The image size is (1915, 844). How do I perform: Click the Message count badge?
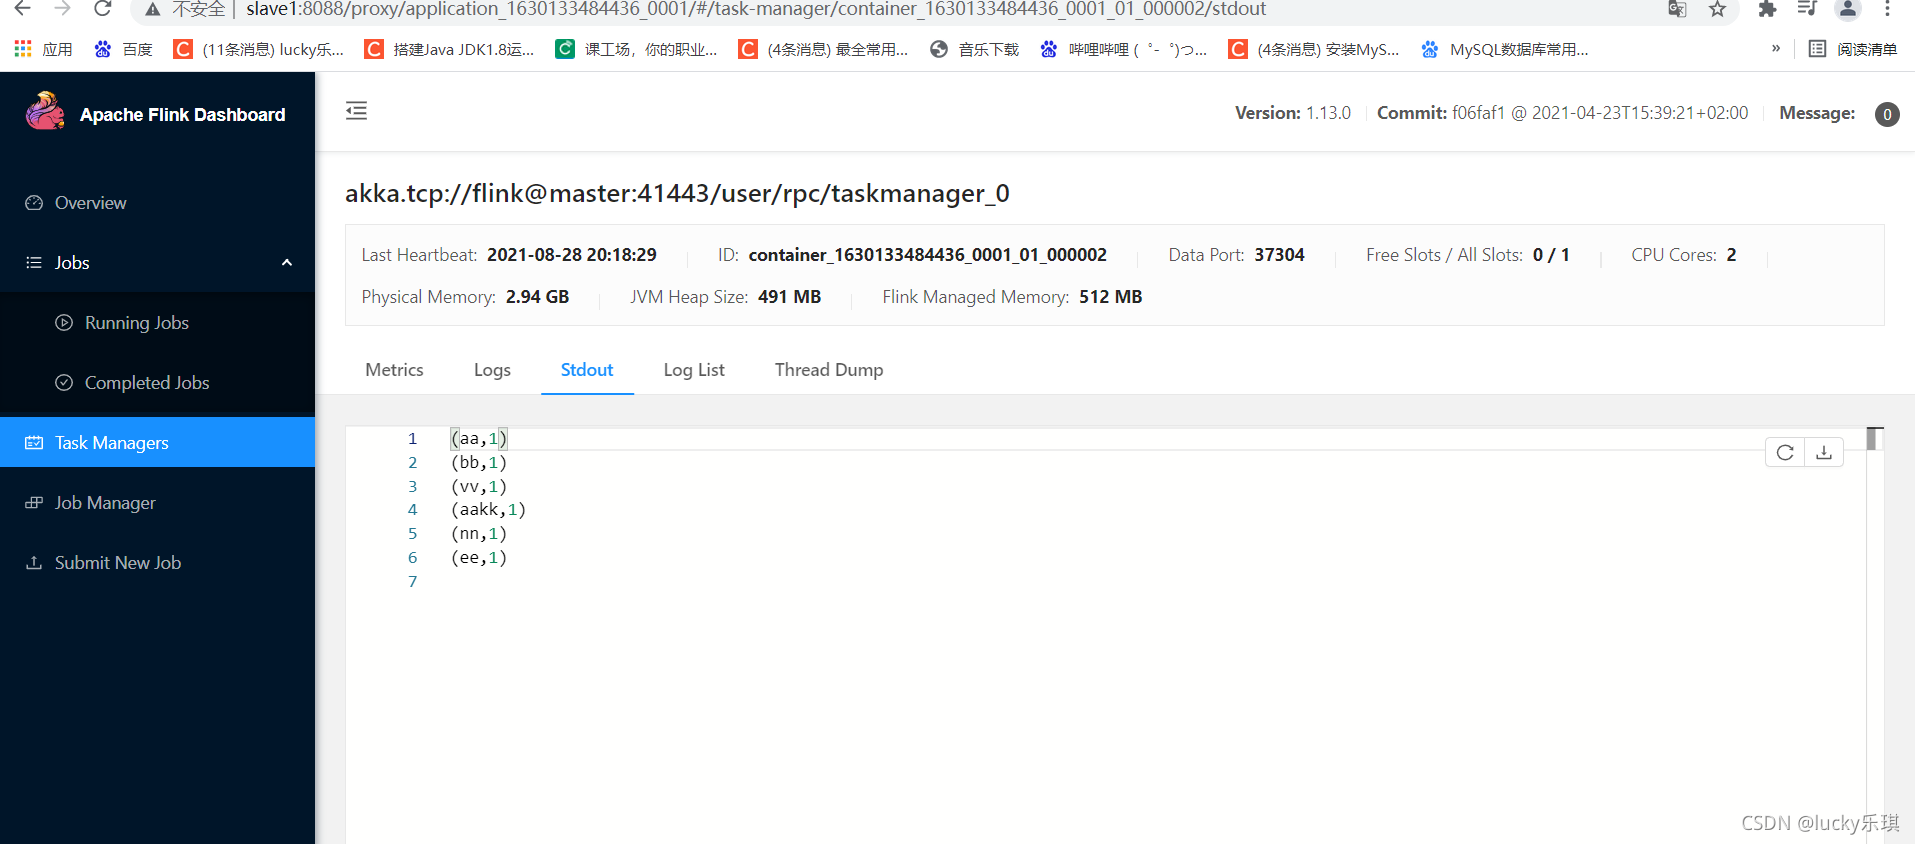(1887, 114)
